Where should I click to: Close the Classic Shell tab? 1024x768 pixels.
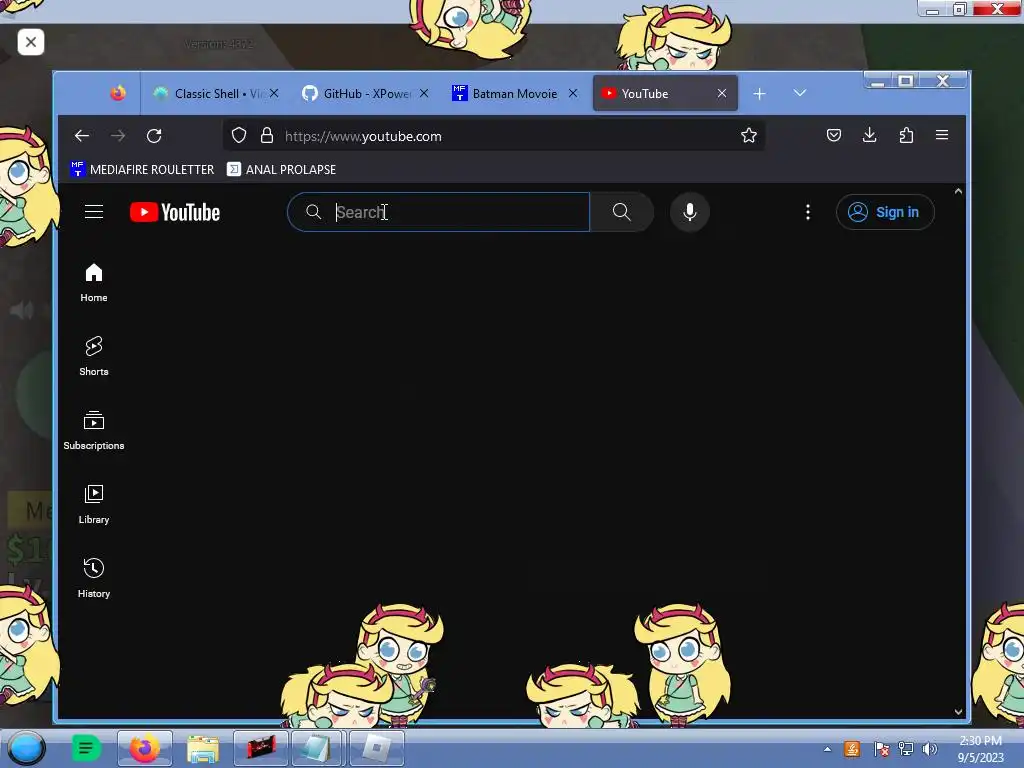click(x=274, y=93)
